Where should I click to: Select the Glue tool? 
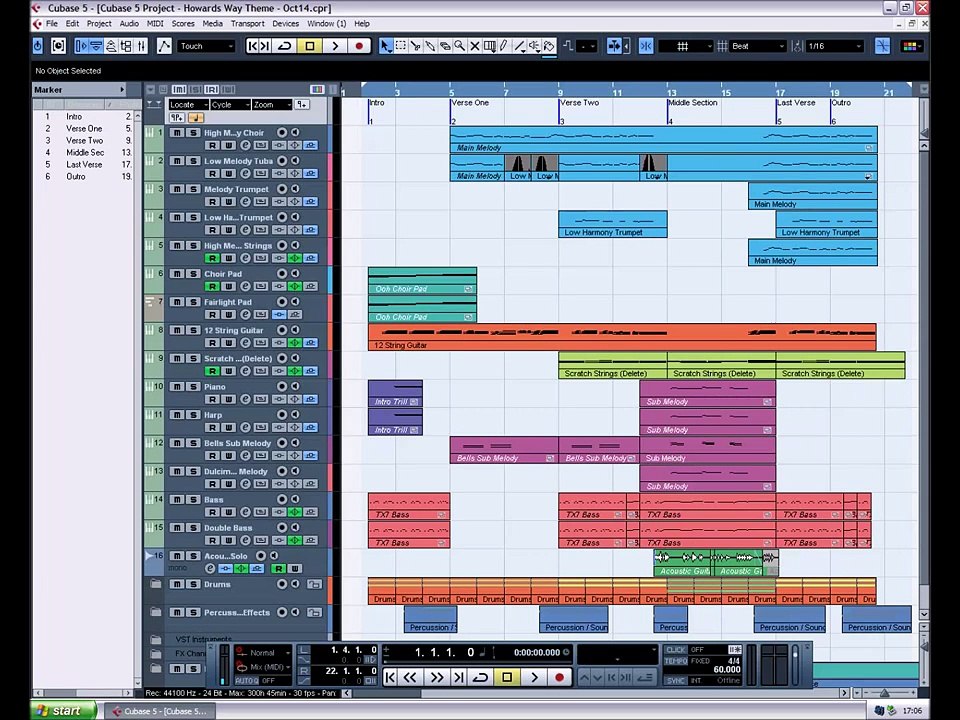pos(430,46)
